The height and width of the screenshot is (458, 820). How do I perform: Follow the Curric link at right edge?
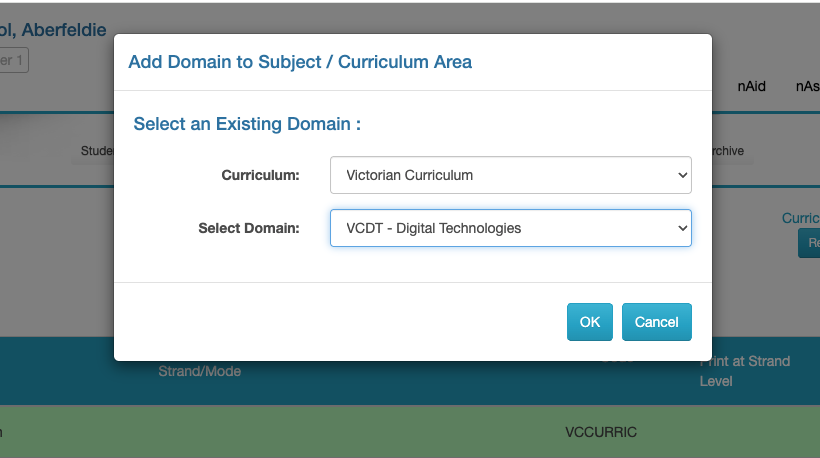(x=801, y=218)
